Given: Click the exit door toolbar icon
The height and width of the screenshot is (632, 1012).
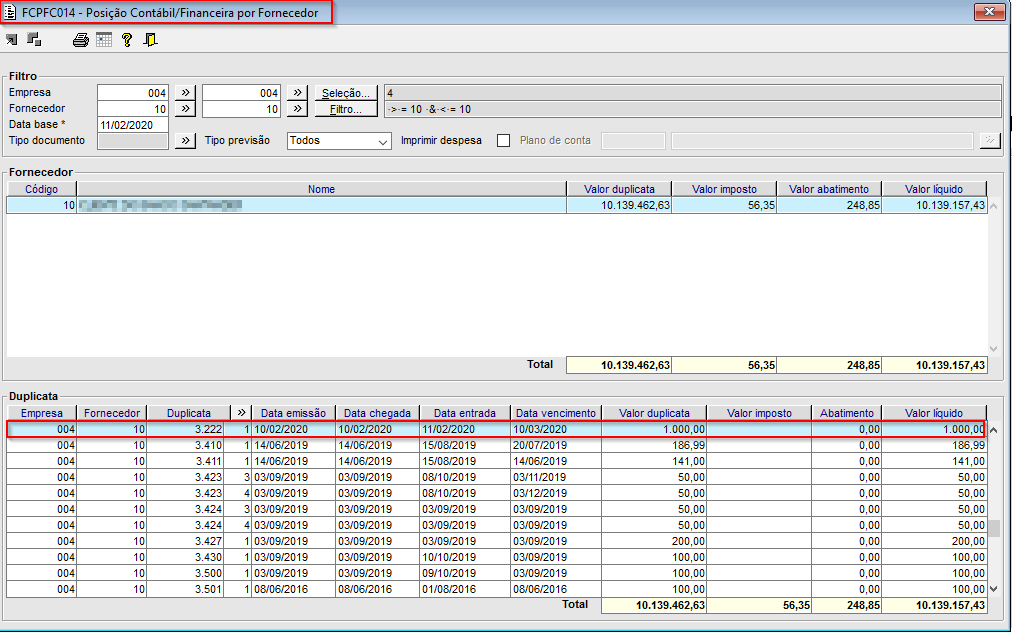Looking at the screenshot, I should point(150,40).
